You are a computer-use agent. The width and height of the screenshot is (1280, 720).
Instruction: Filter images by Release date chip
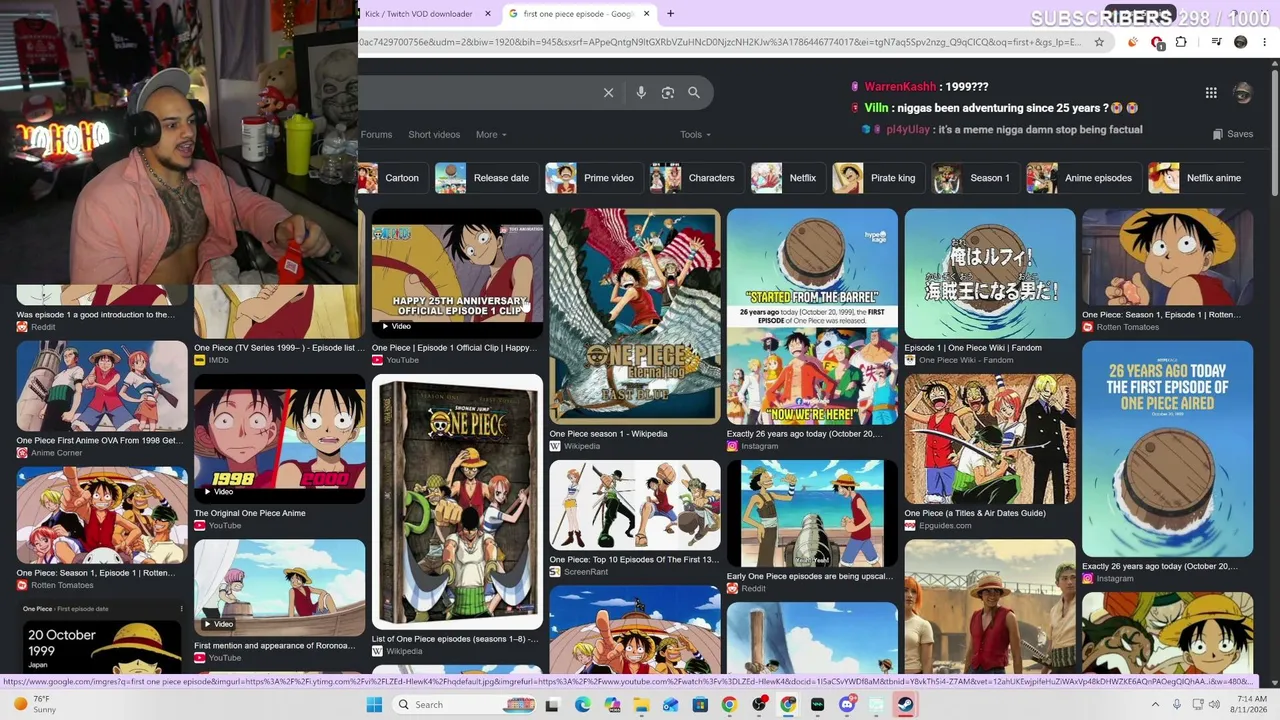tap(485, 178)
